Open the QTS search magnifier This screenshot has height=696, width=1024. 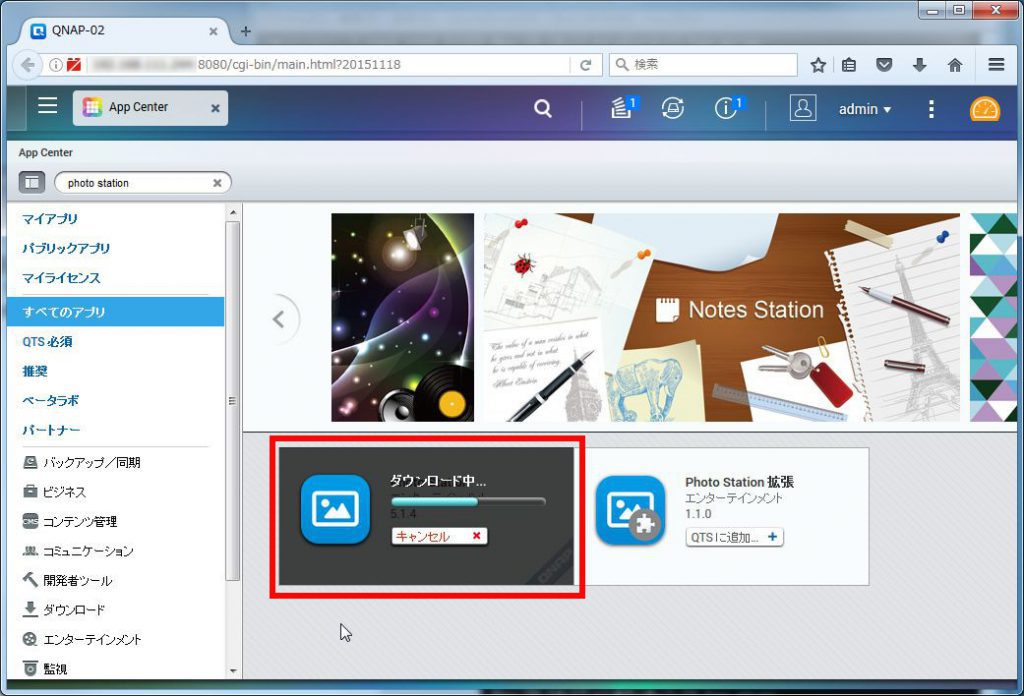(x=543, y=108)
